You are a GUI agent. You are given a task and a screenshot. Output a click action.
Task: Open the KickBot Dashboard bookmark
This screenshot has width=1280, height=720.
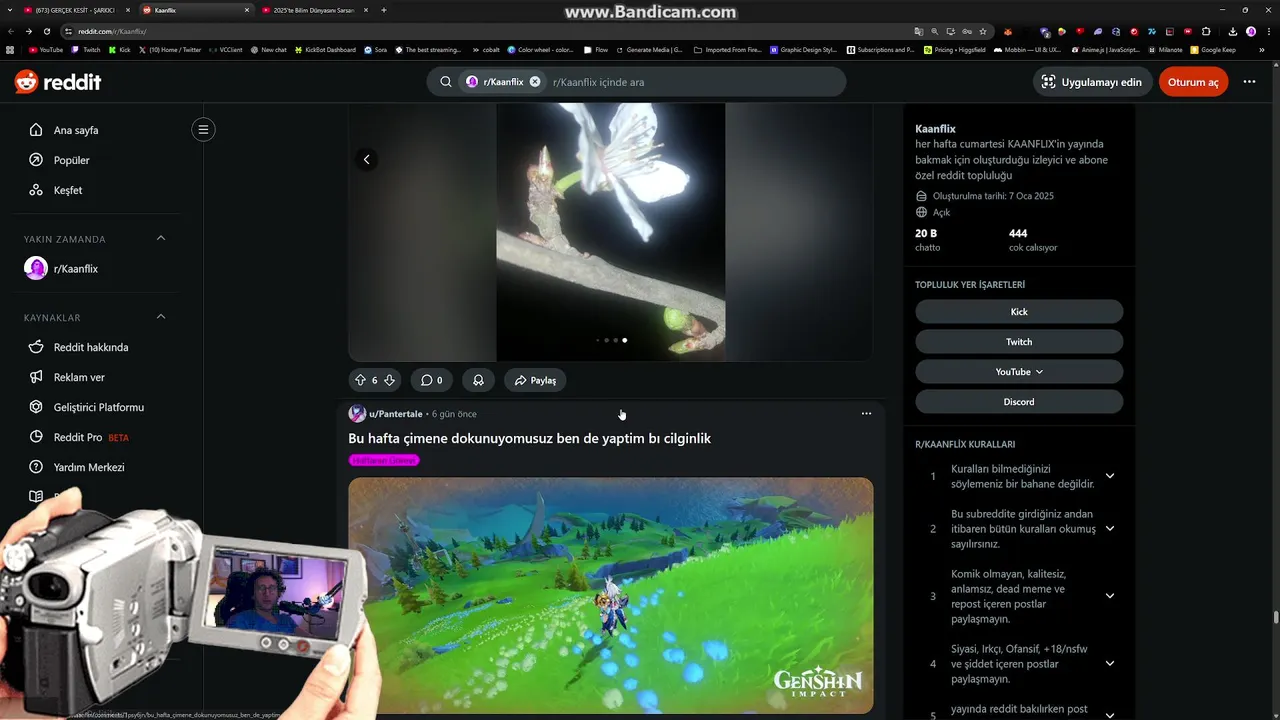(326, 49)
